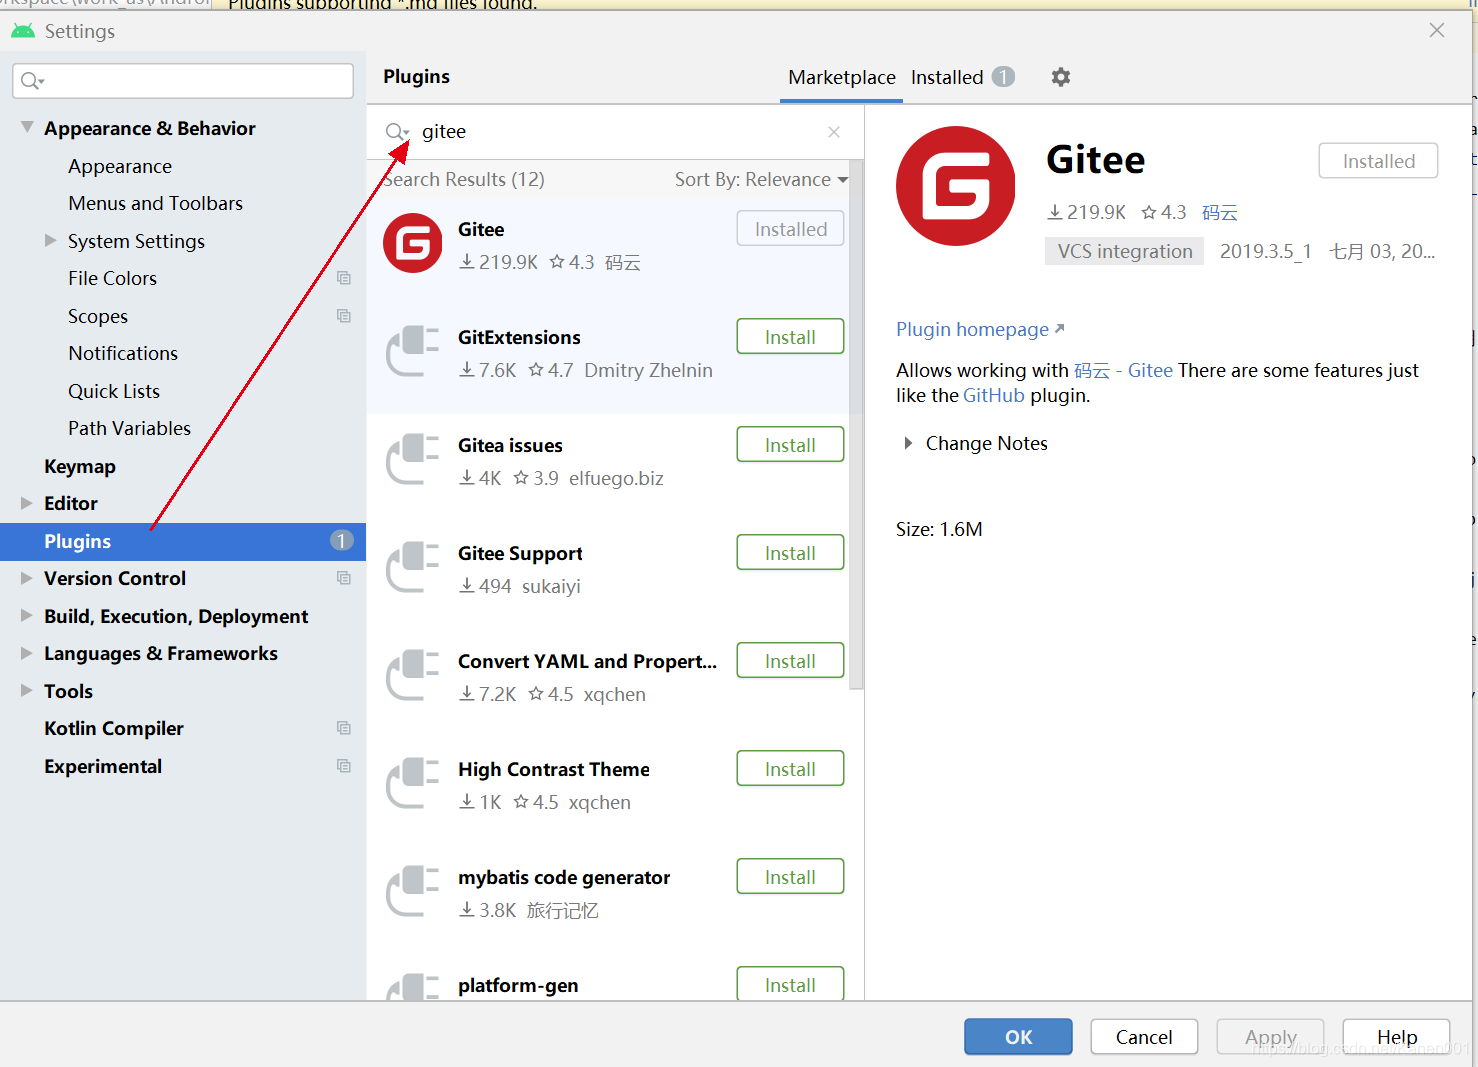Image resolution: width=1478 pixels, height=1067 pixels.
Task: Click Cancel to discard changes
Action: tap(1144, 1037)
